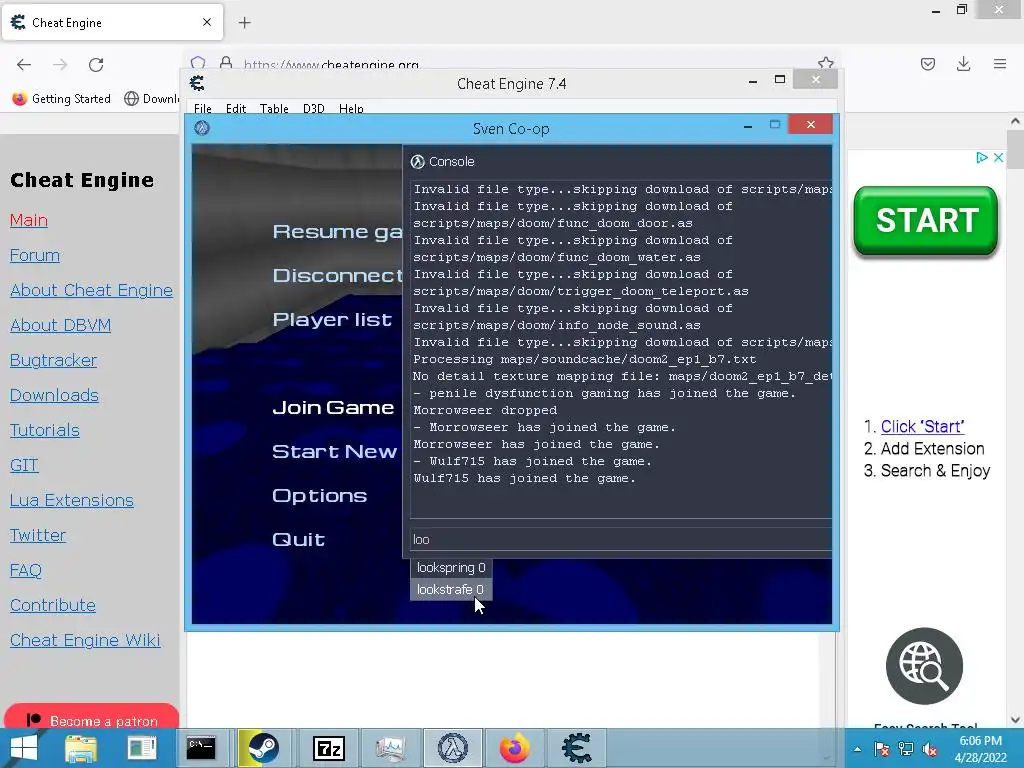This screenshot has height=768, width=1024.
Task: Click Start New game entry
Action: coord(334,451)
